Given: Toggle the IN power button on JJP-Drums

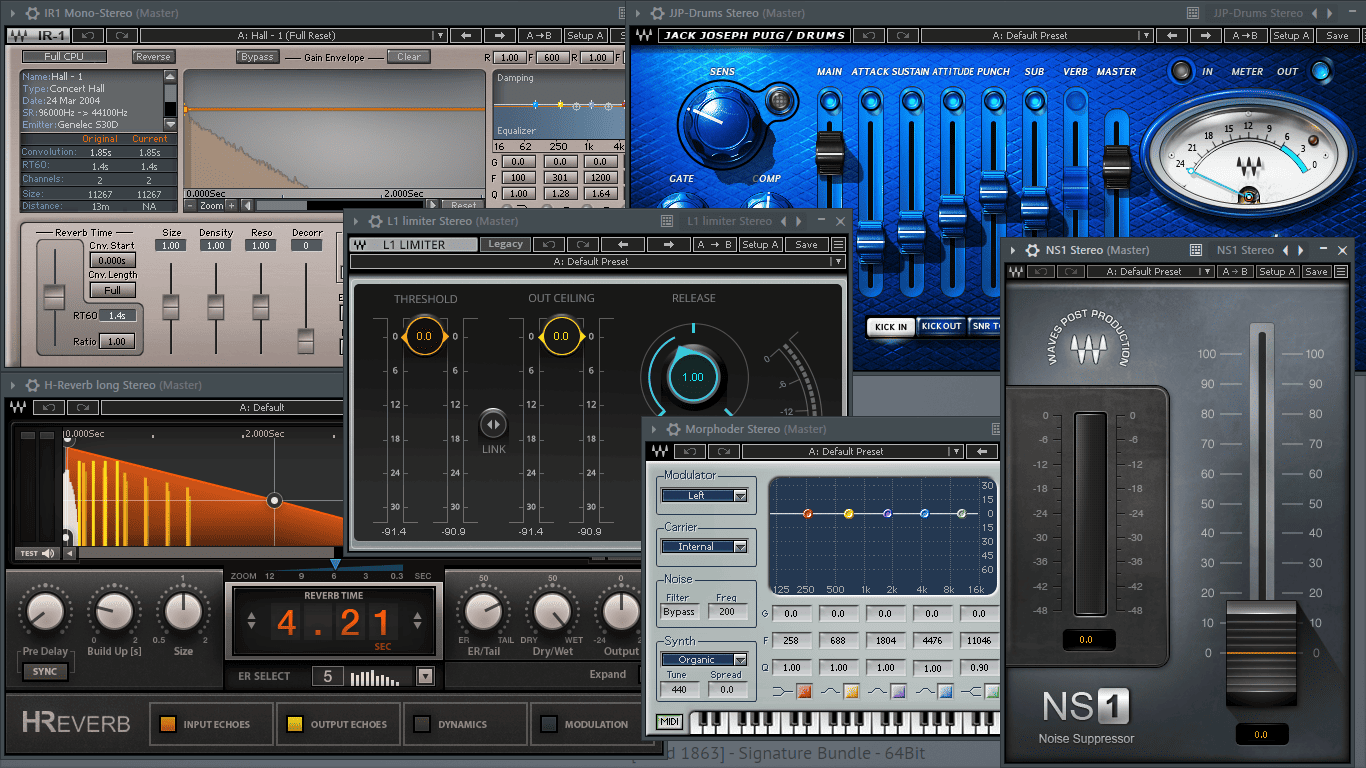Looking at the screenshot, I should point(1182,71).
